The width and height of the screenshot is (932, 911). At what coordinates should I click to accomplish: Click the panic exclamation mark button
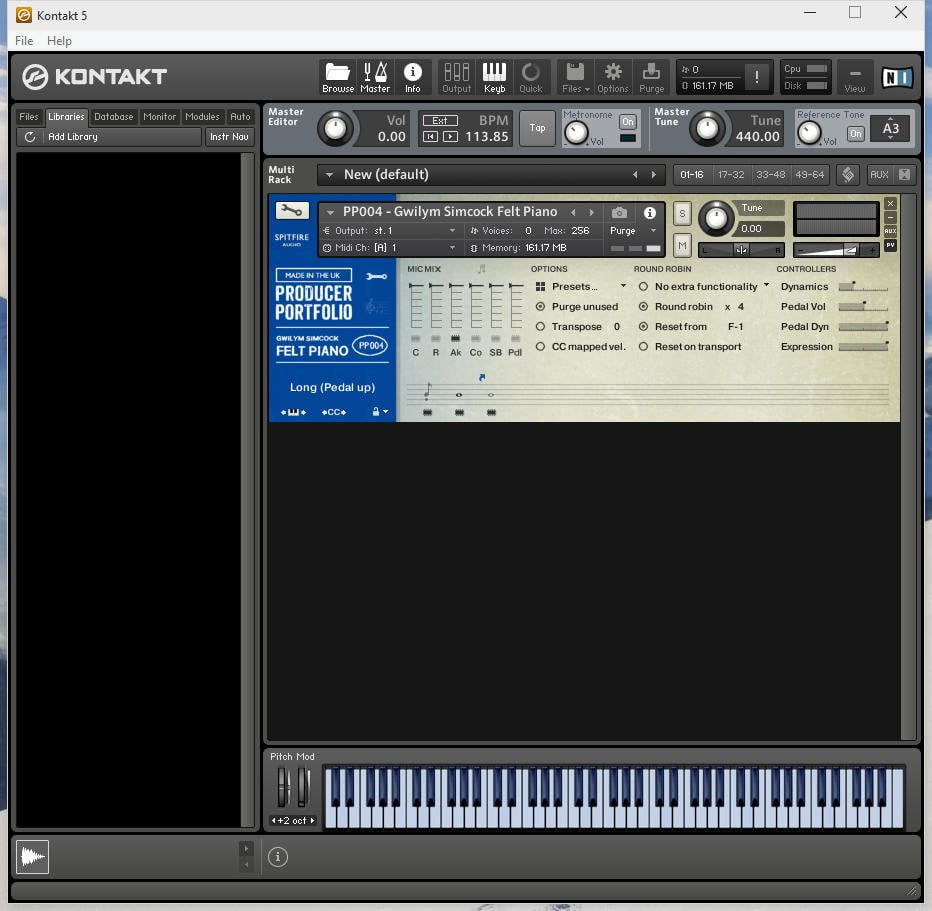click(756, 77)
